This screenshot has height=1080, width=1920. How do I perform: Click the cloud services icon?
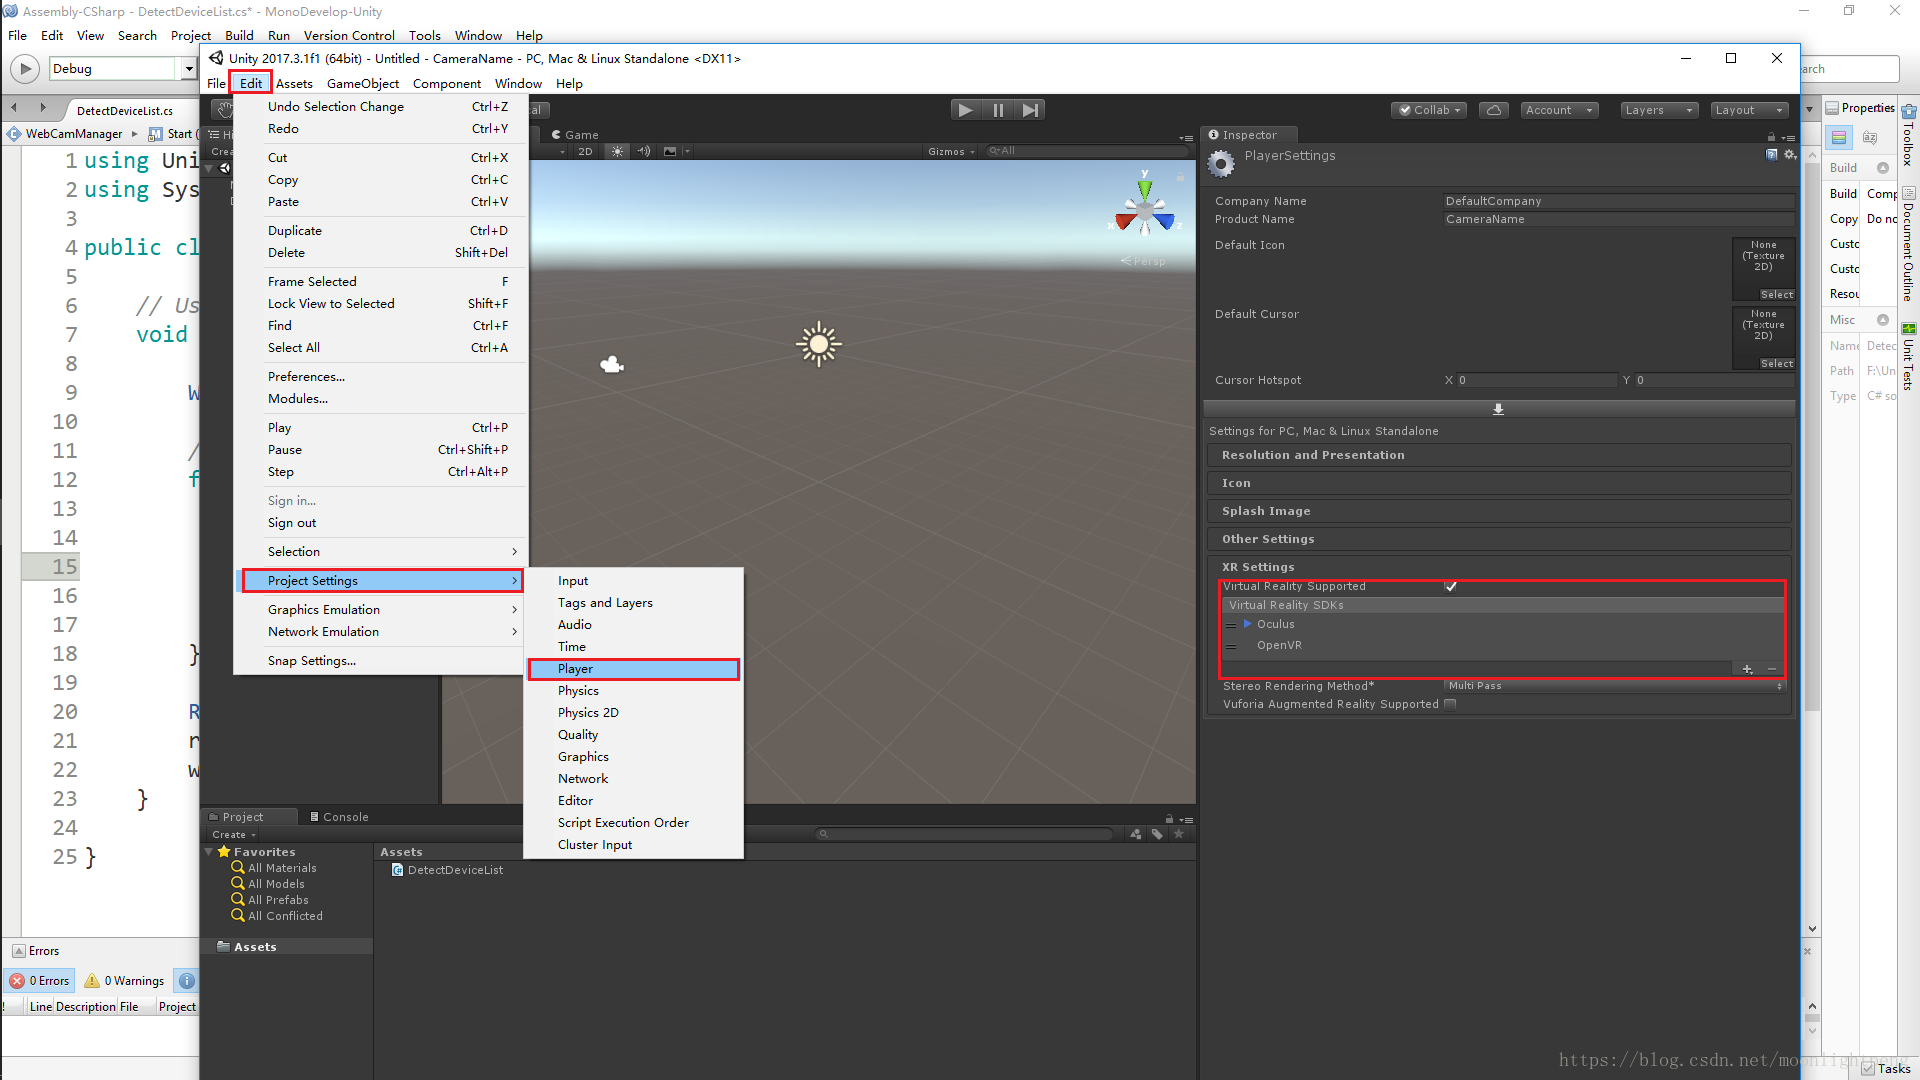tap(1493, 110)
